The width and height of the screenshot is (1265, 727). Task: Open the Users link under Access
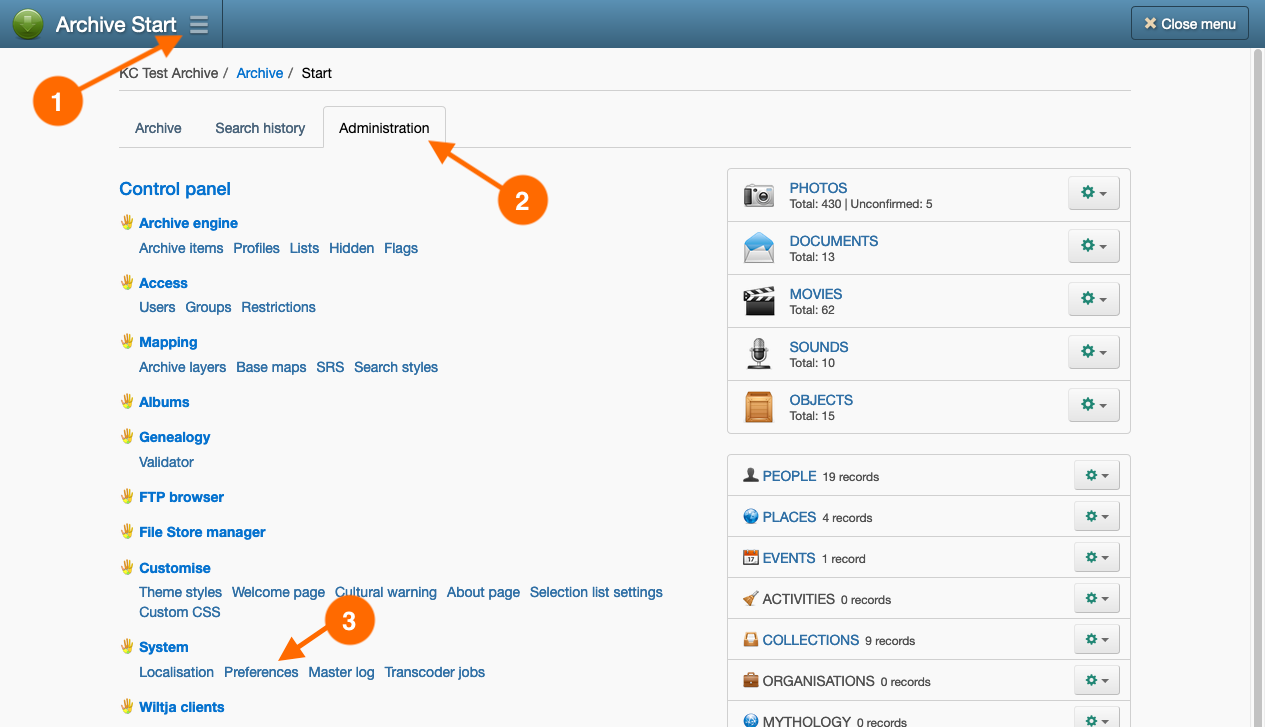[x=157, y=307]
